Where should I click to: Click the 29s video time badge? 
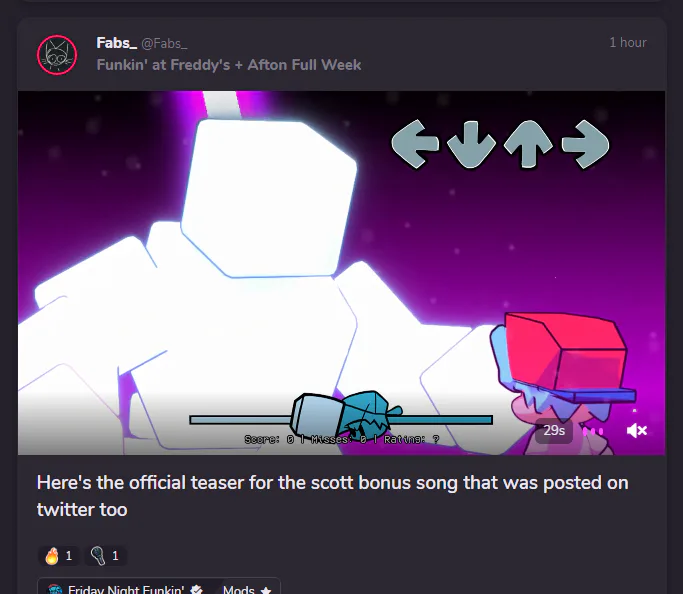pos(554,431)
